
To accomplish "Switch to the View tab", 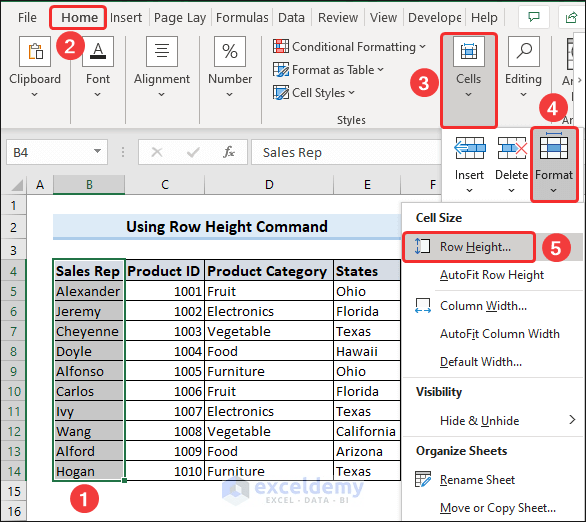I will [383, 18].
